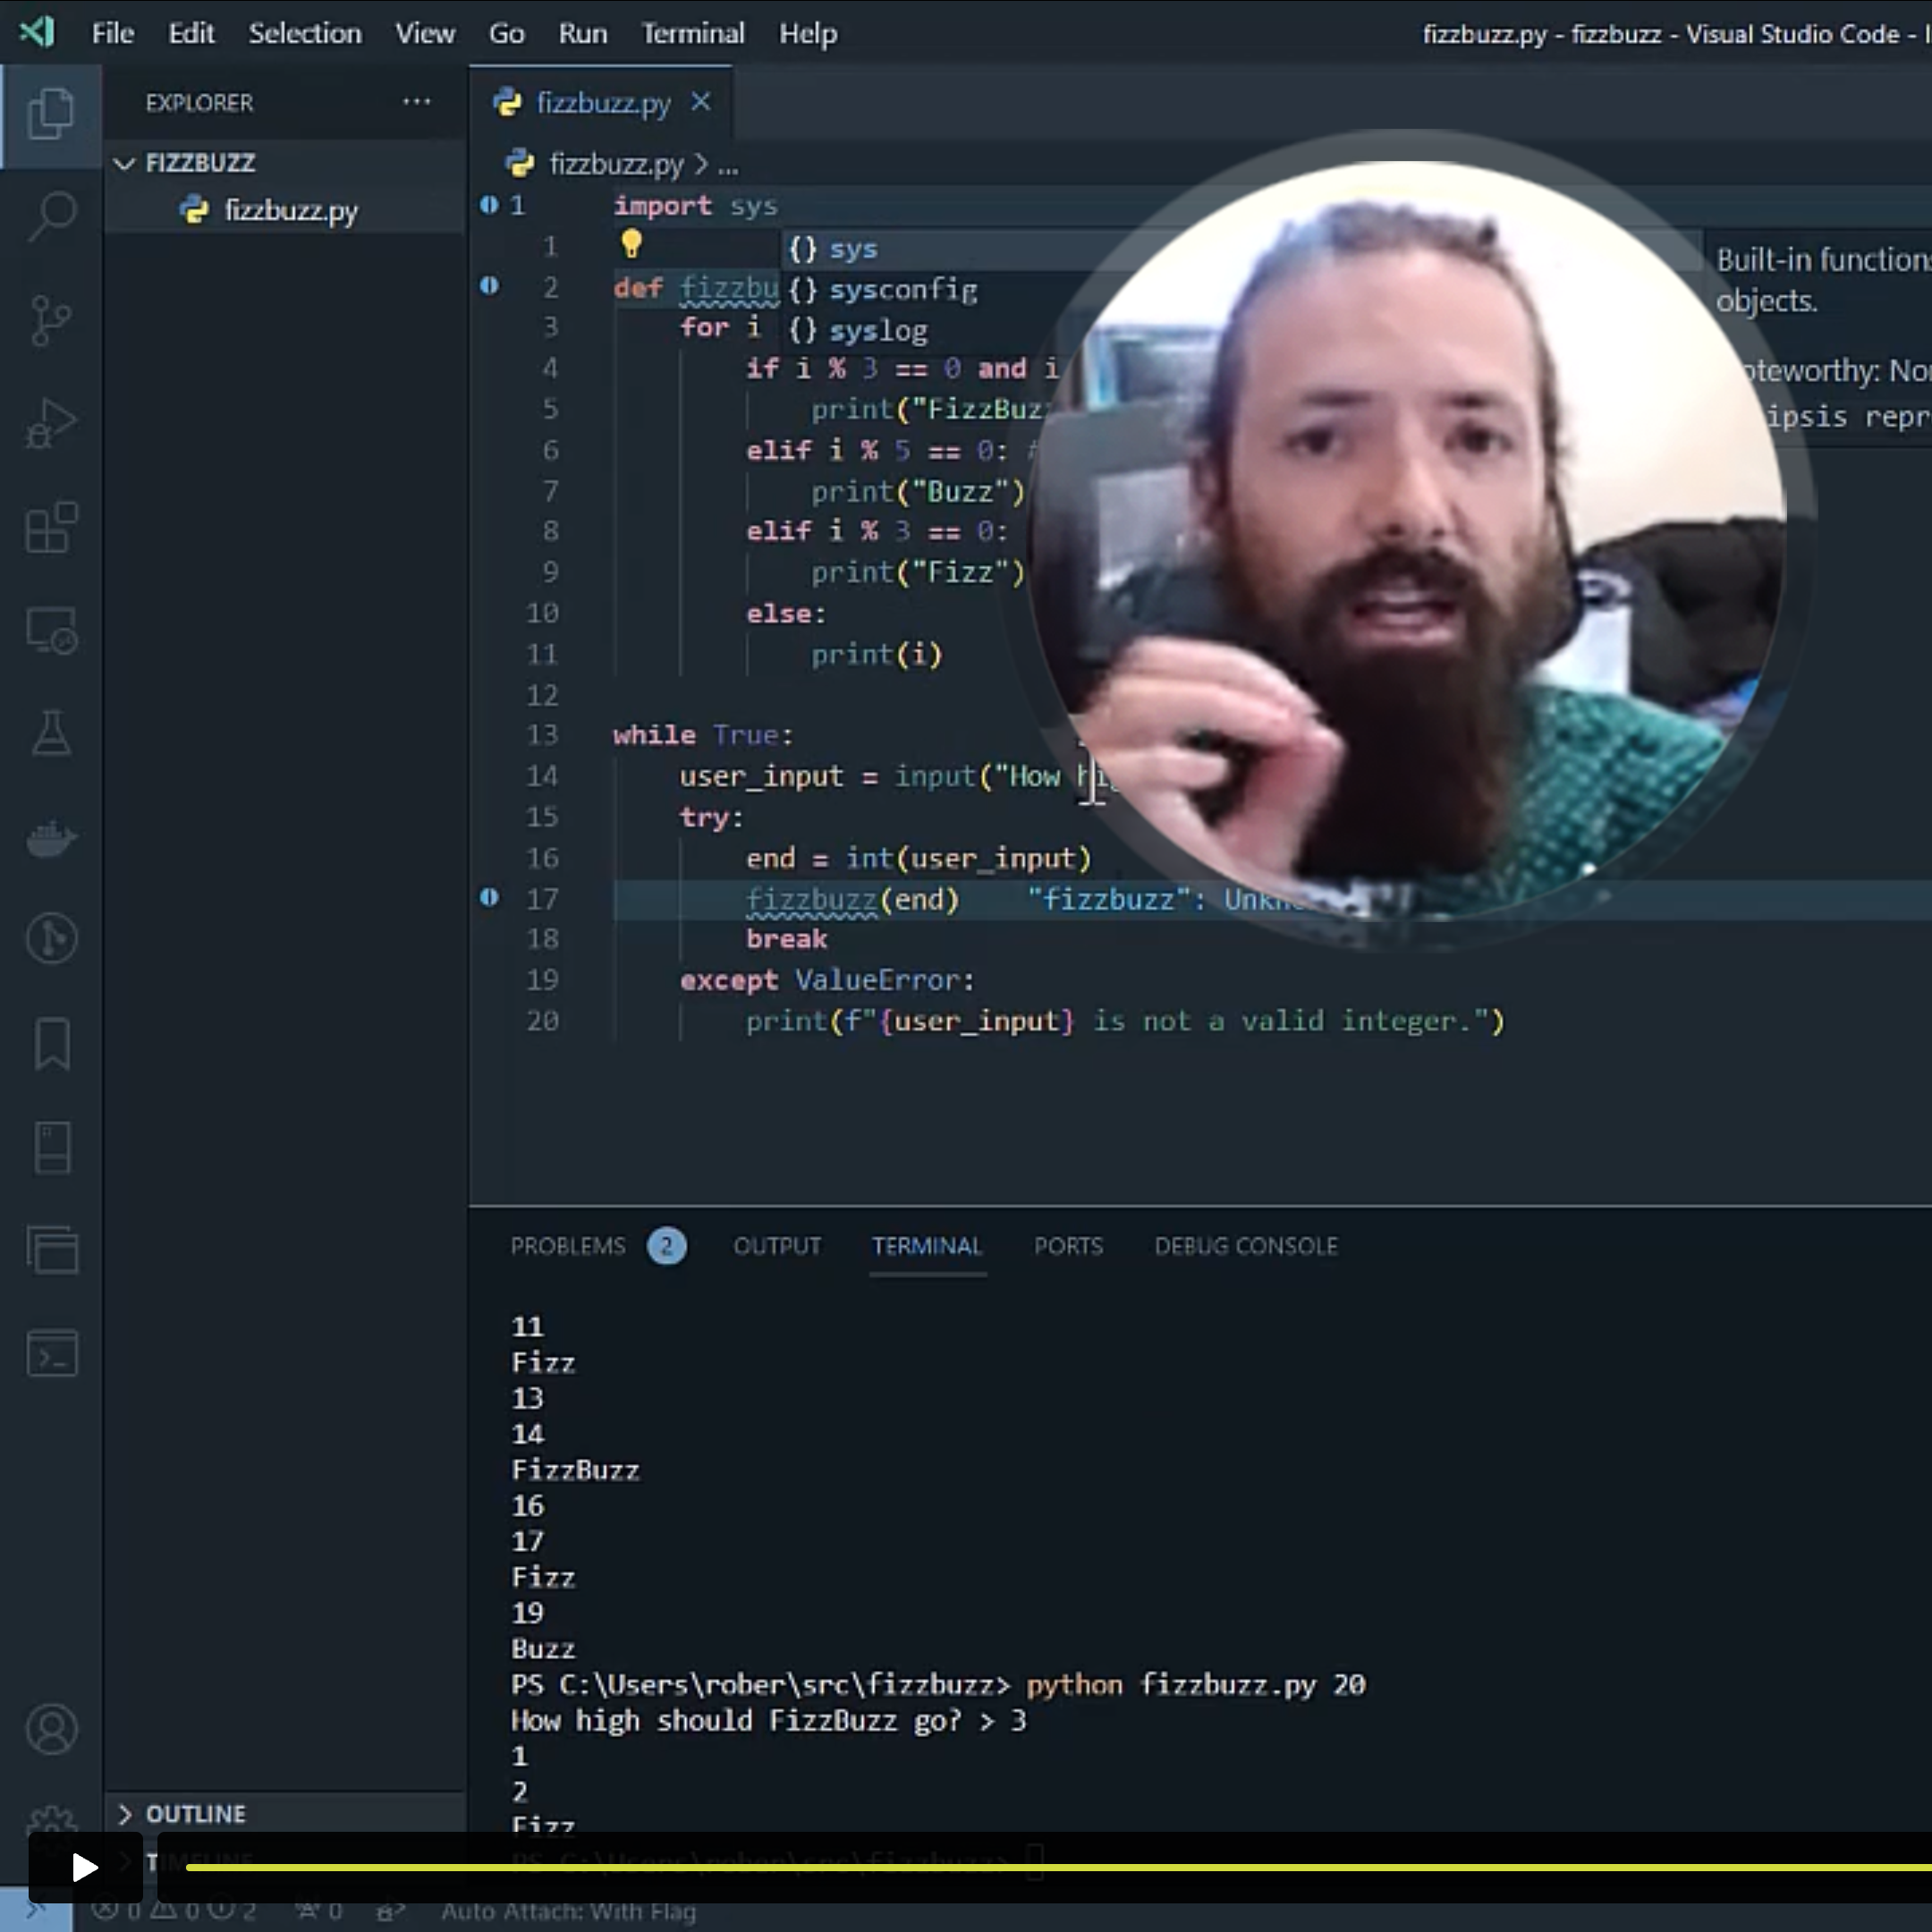The width and height of the screenshot is (1932, 1932).
Task: Switch to the PROBLEMS panel tab
Action: [x=568, y=1246]
